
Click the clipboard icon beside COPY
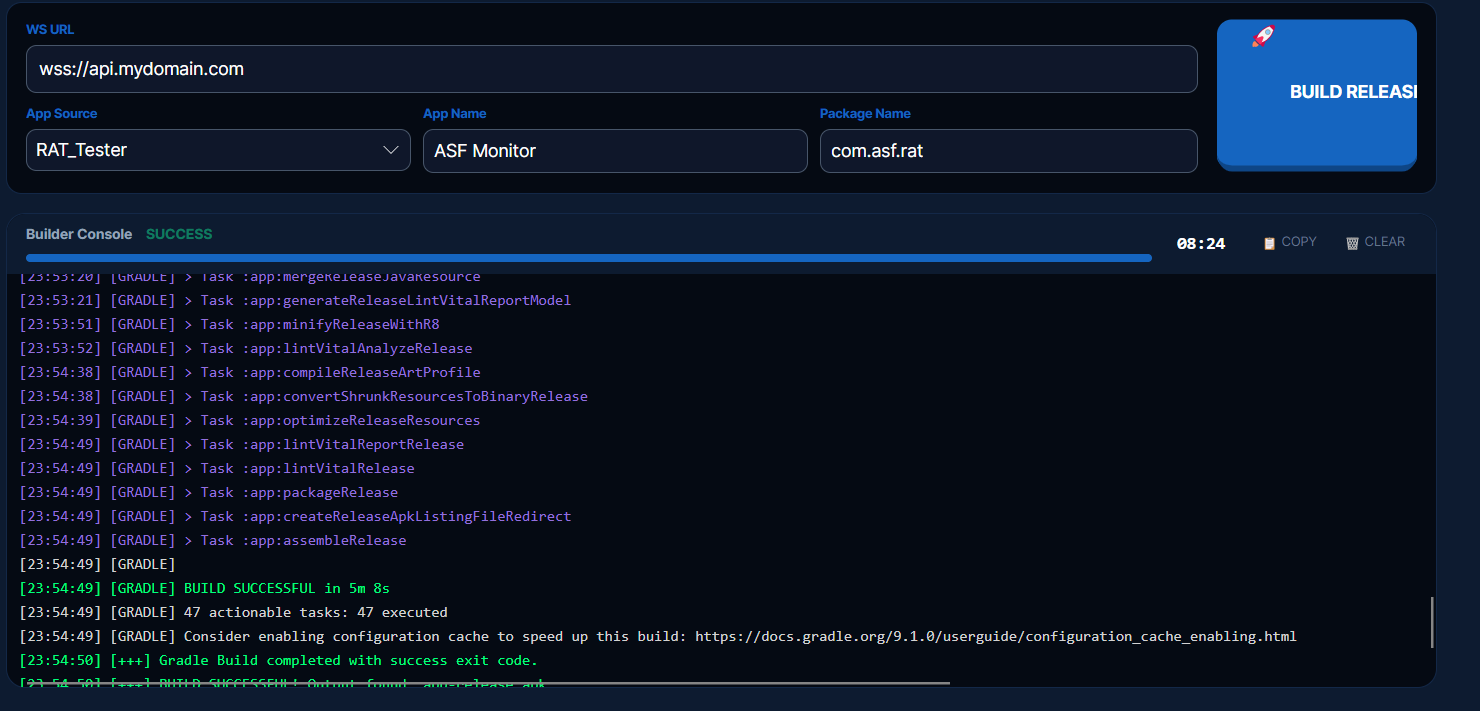pyautogui.click(x=1270, y=242)
